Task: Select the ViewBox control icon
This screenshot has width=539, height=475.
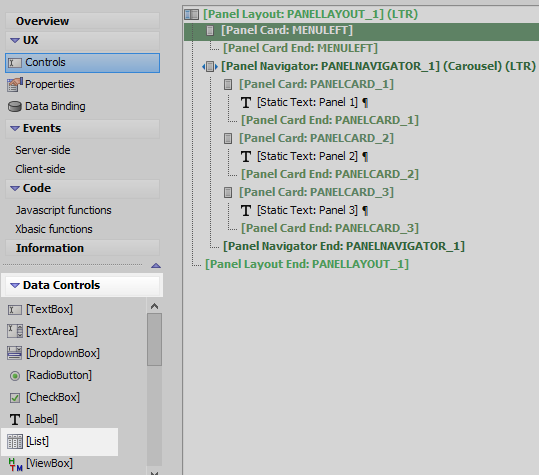Action: click(x=15, y=464)
